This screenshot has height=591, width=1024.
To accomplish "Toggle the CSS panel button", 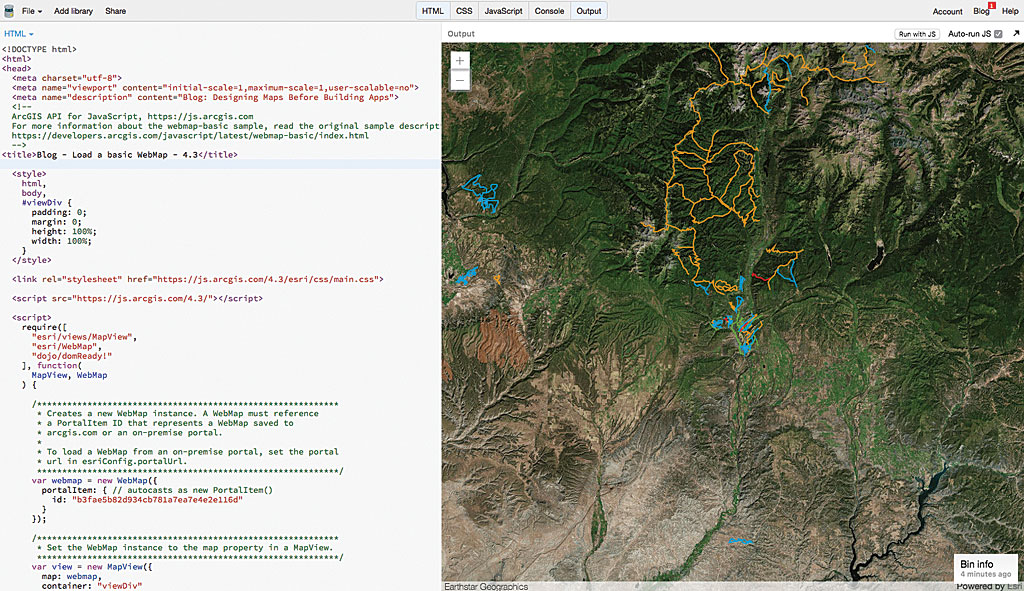I will coord(464,11).
